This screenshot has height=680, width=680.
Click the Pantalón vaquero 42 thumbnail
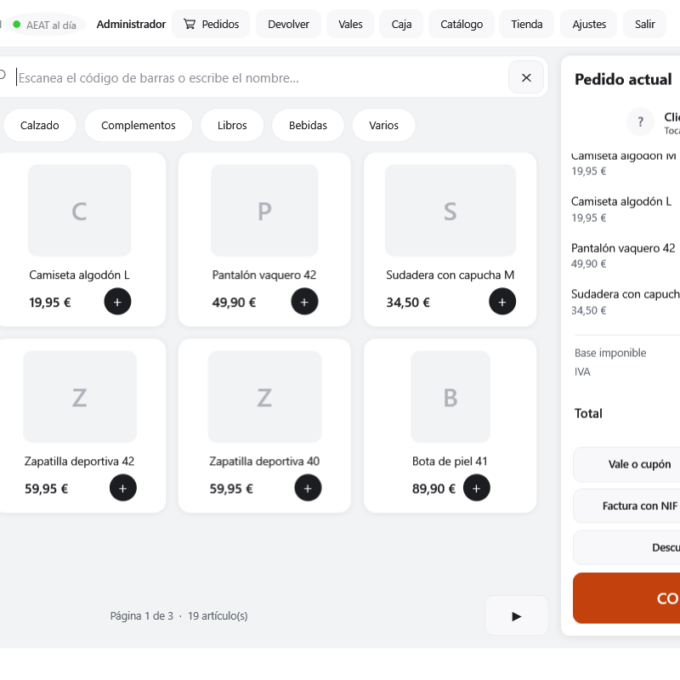[264, 210]
